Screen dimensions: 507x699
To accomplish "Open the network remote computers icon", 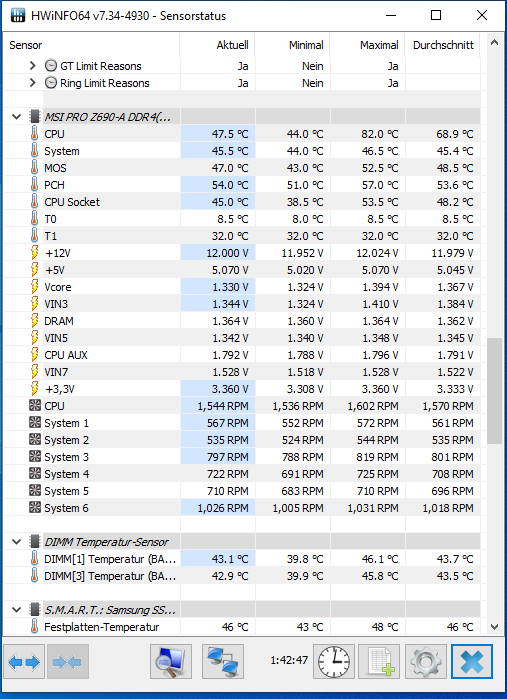I will pyautogui.click(x=223, y=662).
